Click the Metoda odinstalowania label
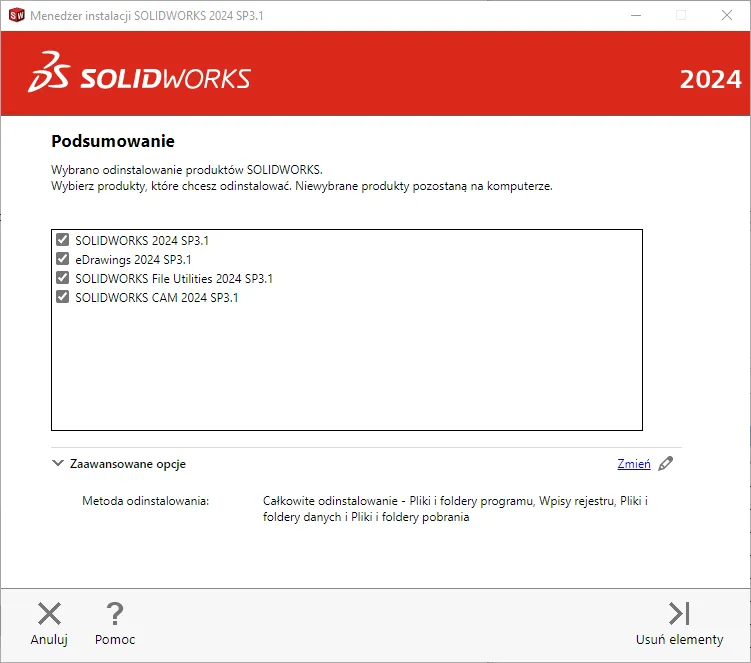 click(146, 501)
